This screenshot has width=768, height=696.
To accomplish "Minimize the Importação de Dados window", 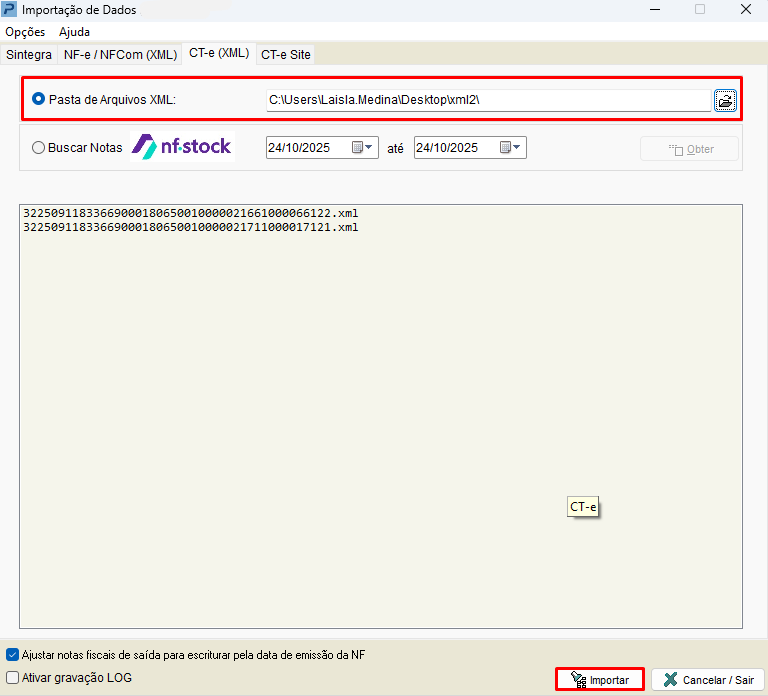I will [655, 9].
